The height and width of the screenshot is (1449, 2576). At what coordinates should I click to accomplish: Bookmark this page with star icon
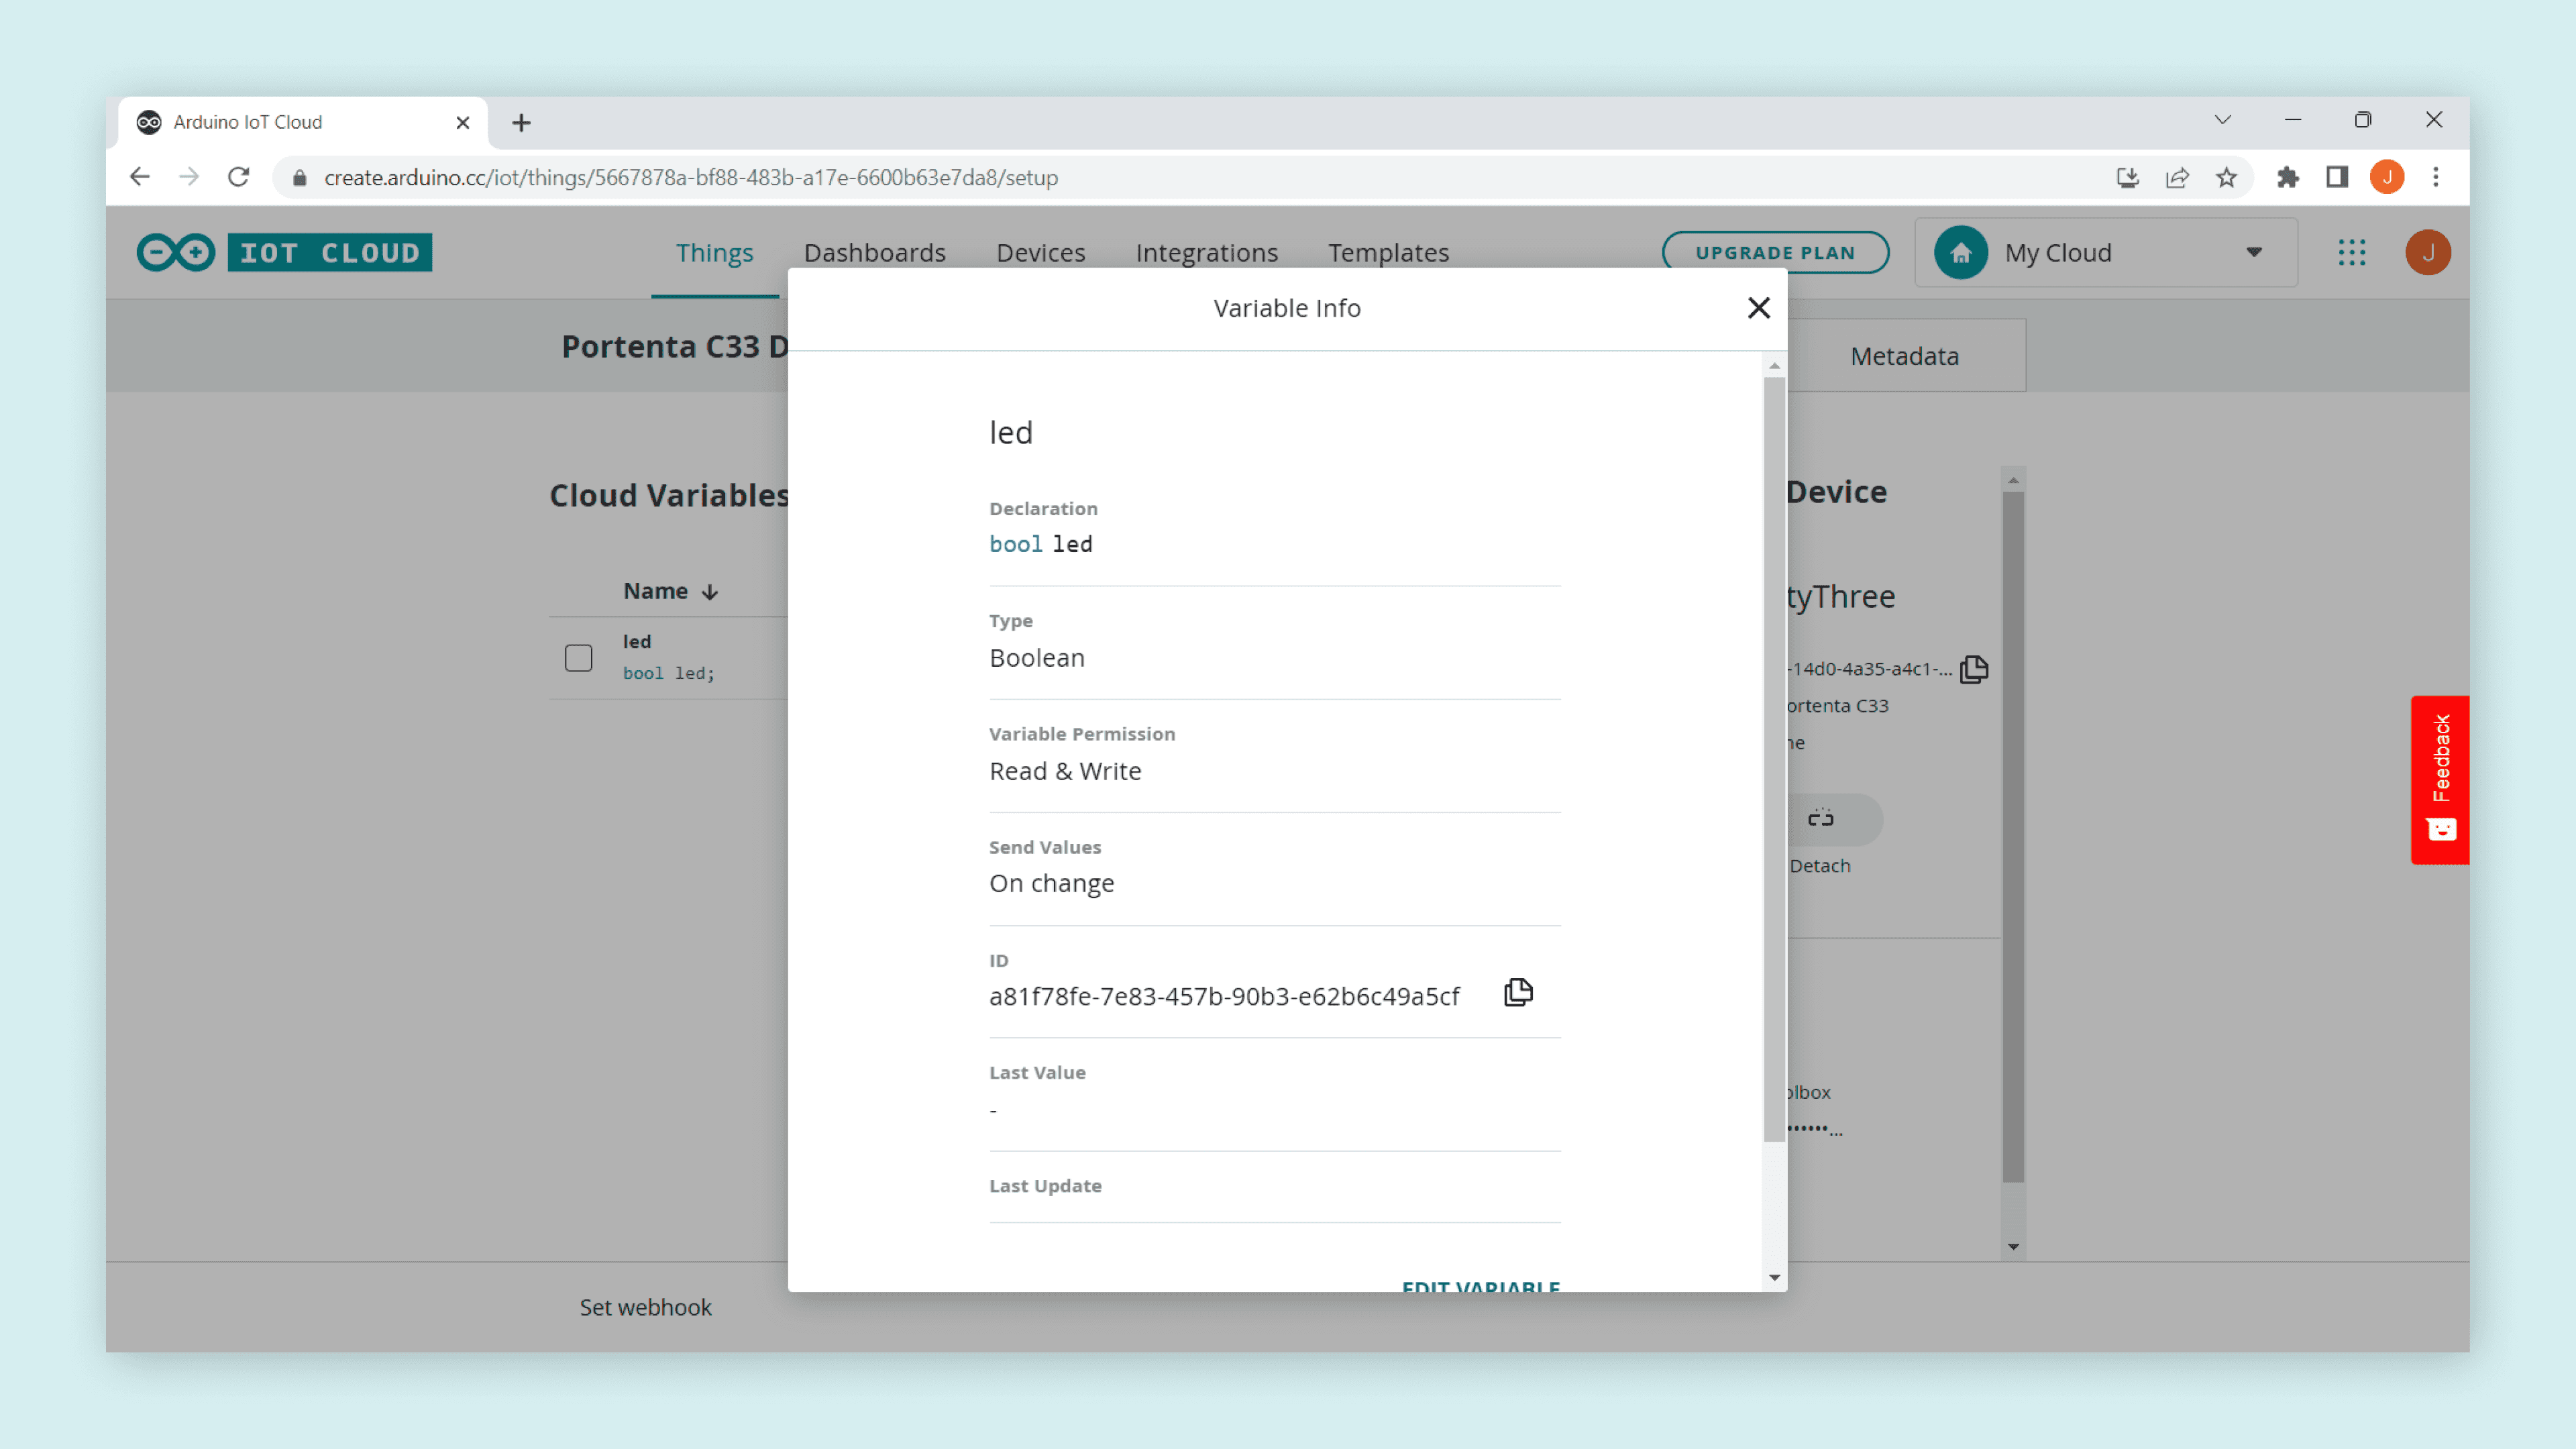coord(2226,178)
